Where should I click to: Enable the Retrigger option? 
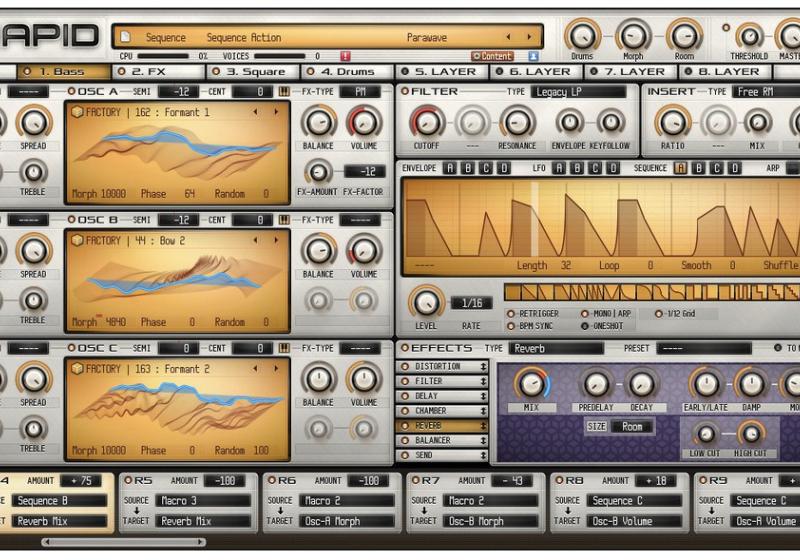[511, 314]
